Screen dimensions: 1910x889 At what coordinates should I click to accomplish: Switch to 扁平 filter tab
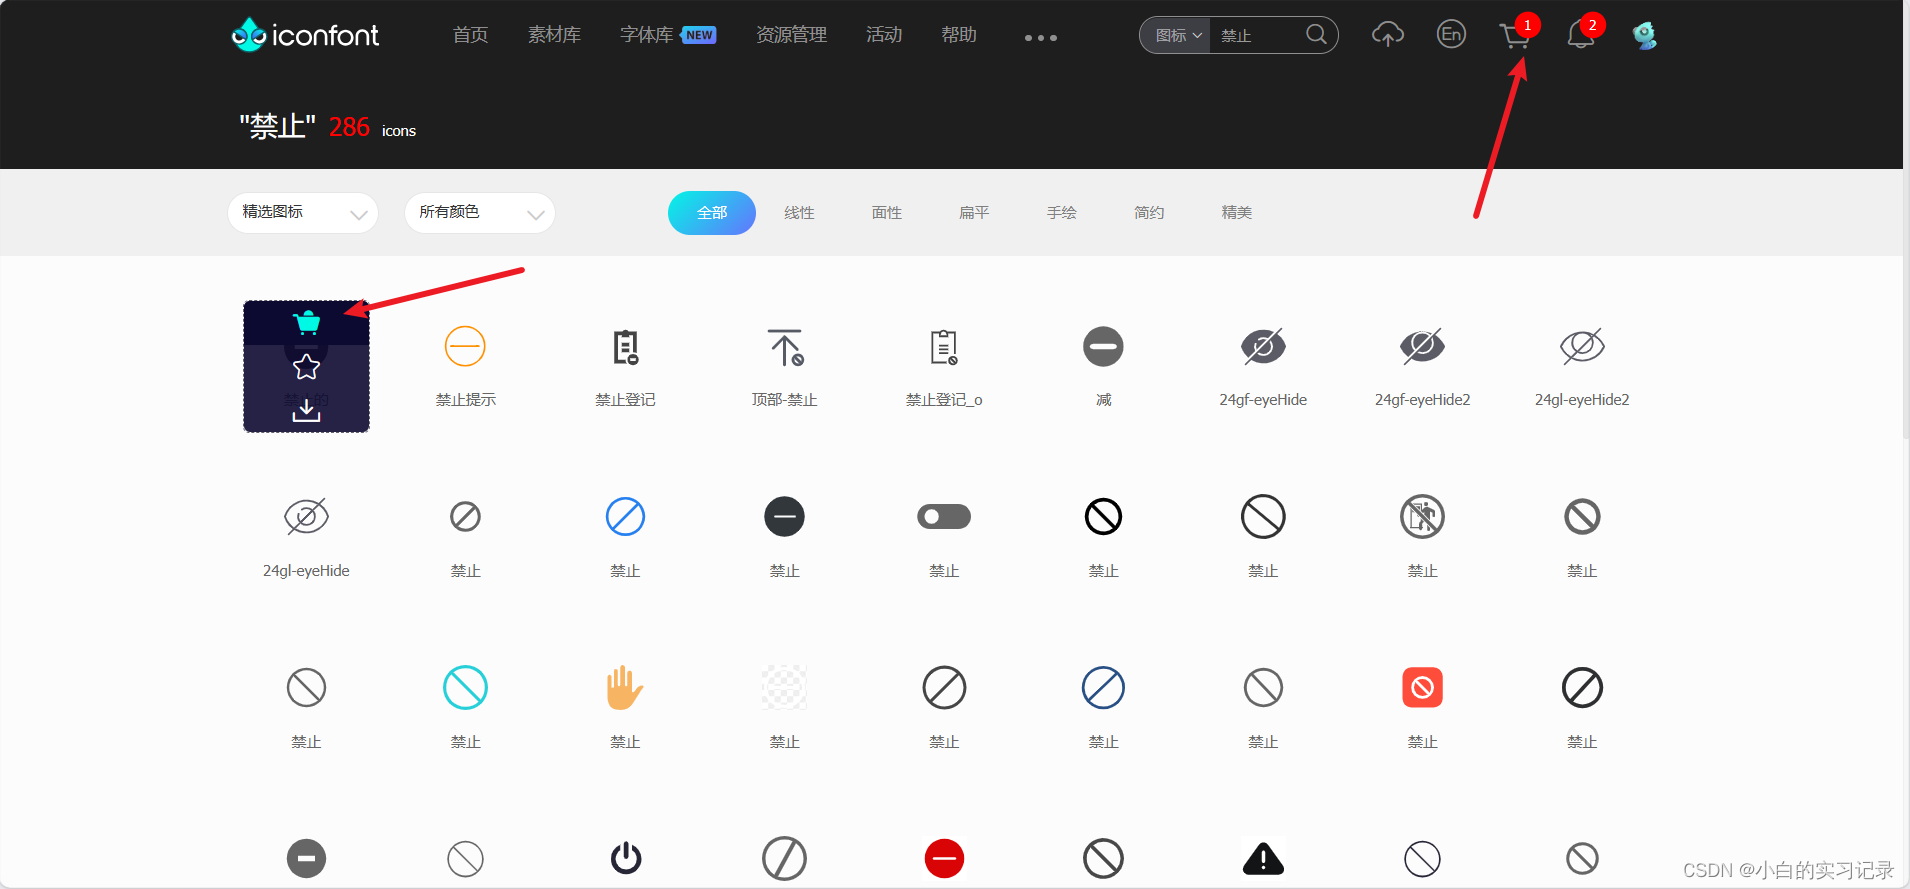tap(974, 213)
